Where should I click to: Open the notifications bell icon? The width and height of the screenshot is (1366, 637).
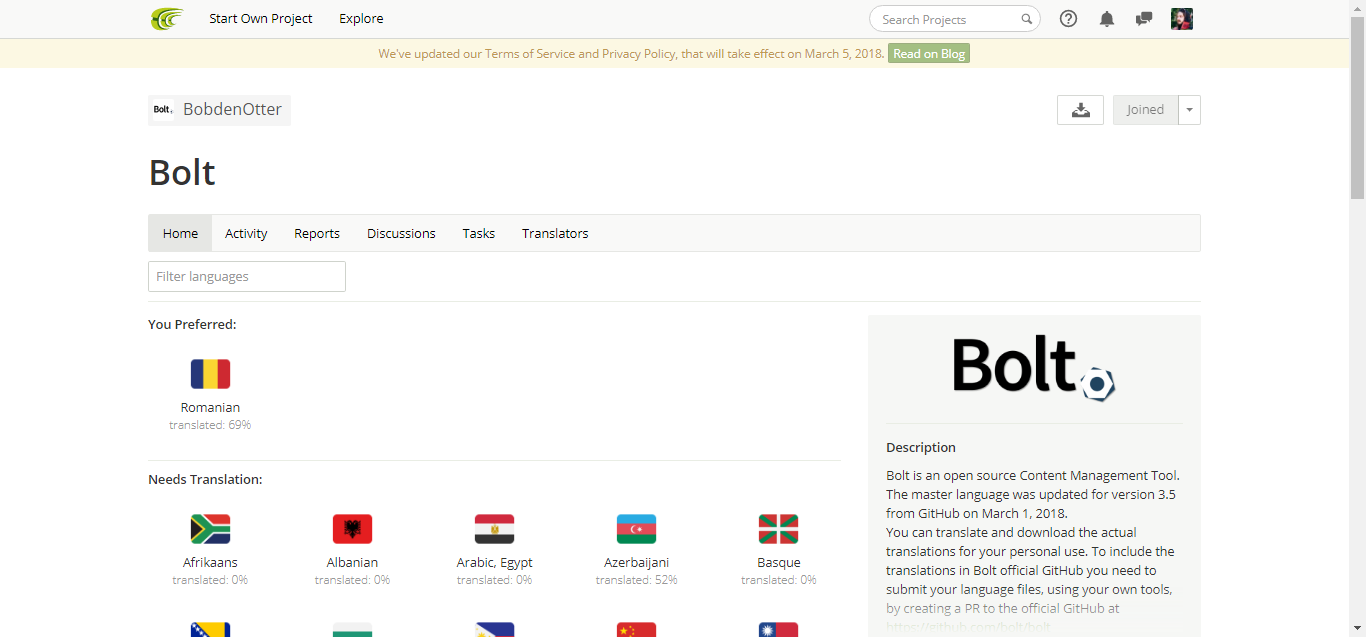(1107, 19)
